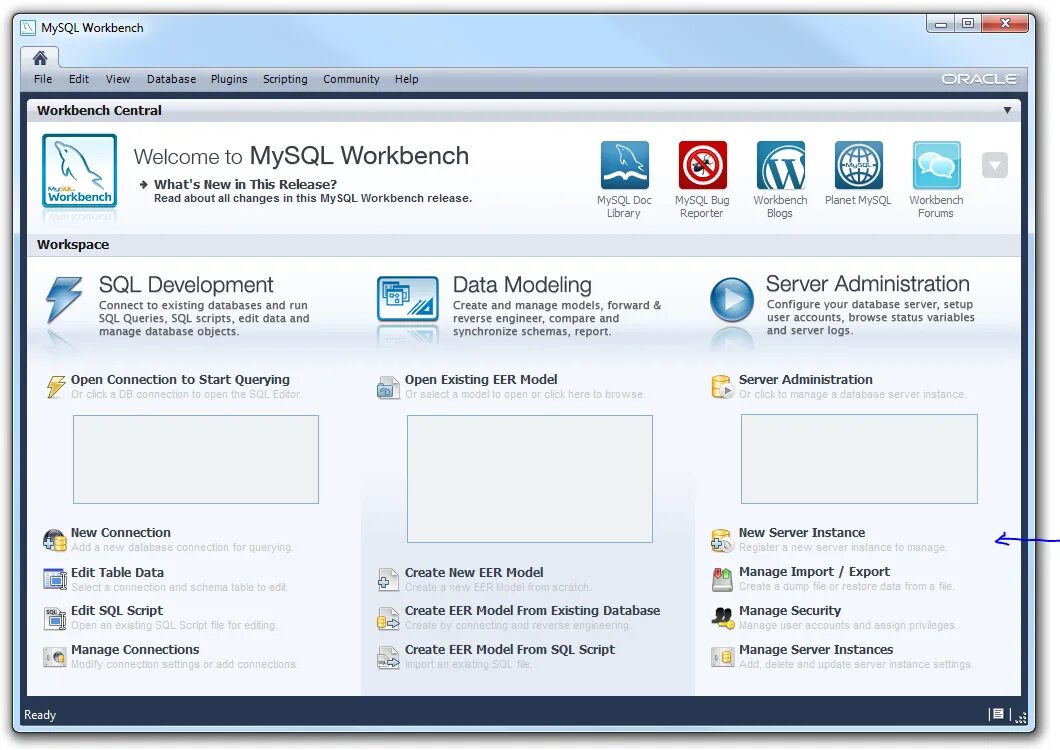Click Manage Connections link
This screenshot has height=750, width=1060.
point(135,649)
